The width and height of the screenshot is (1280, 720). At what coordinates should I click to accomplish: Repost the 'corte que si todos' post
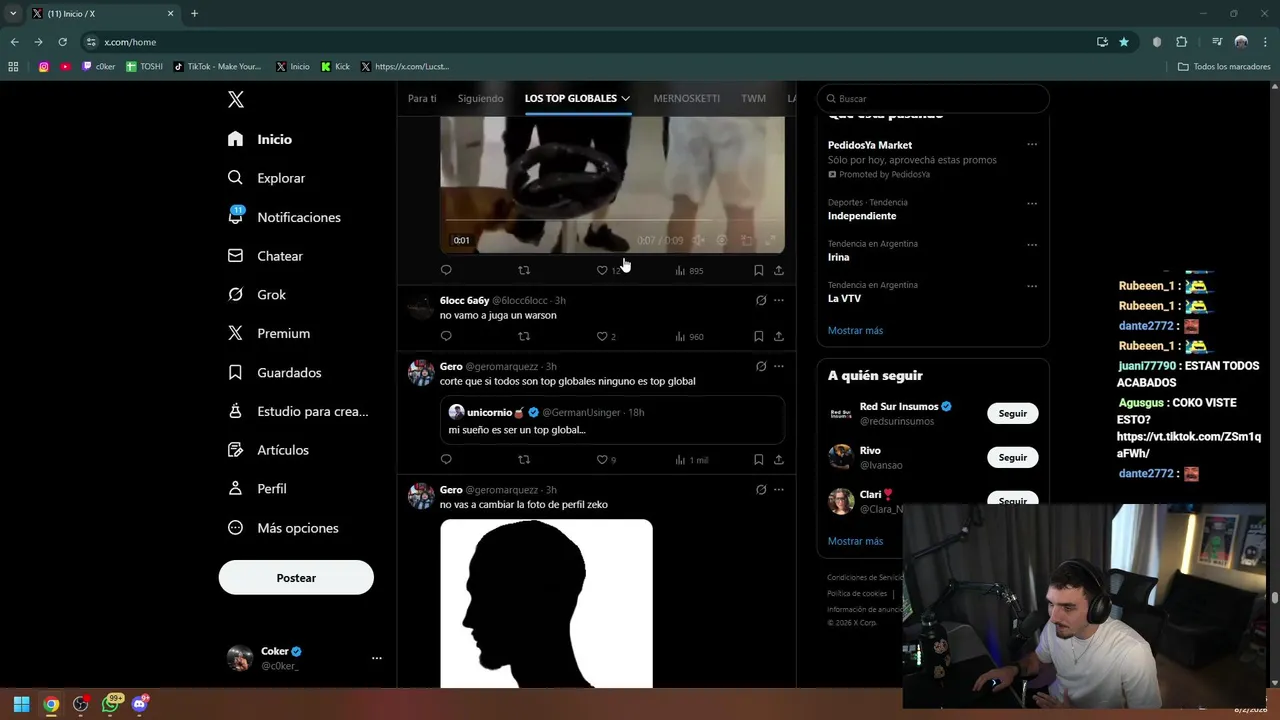click(x=524, y=460)
